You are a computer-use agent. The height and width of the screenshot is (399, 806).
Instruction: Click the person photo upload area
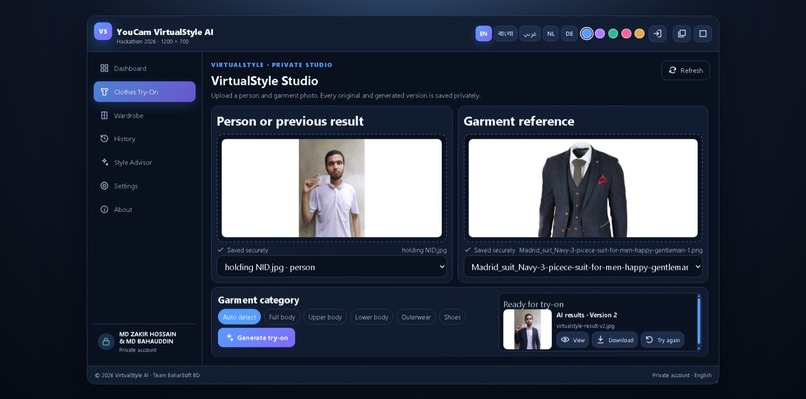[x=332, y=188]
